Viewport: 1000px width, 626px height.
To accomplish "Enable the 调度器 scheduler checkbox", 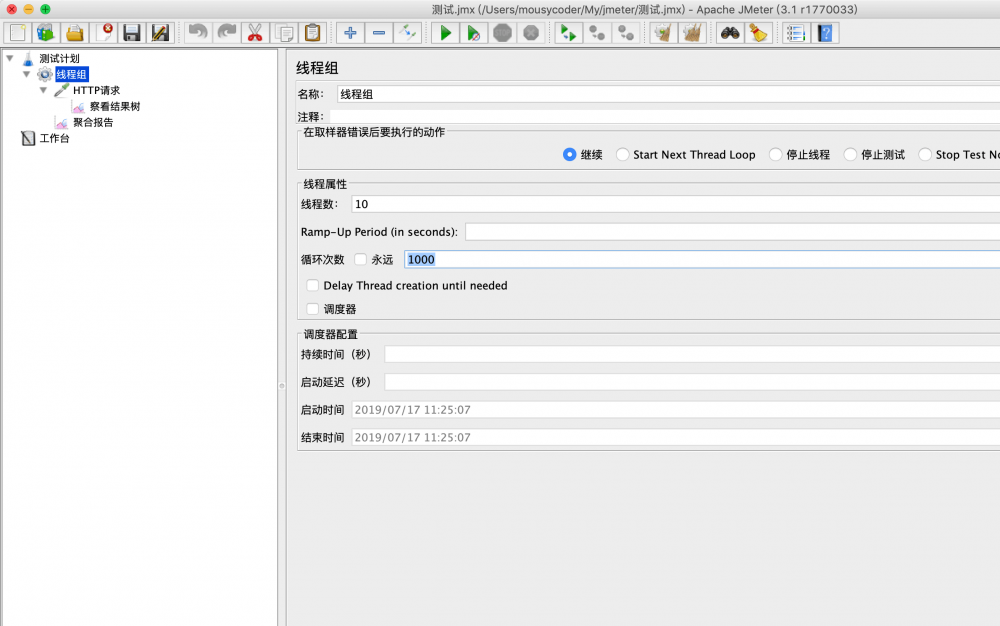I will [x=312, y=309].
